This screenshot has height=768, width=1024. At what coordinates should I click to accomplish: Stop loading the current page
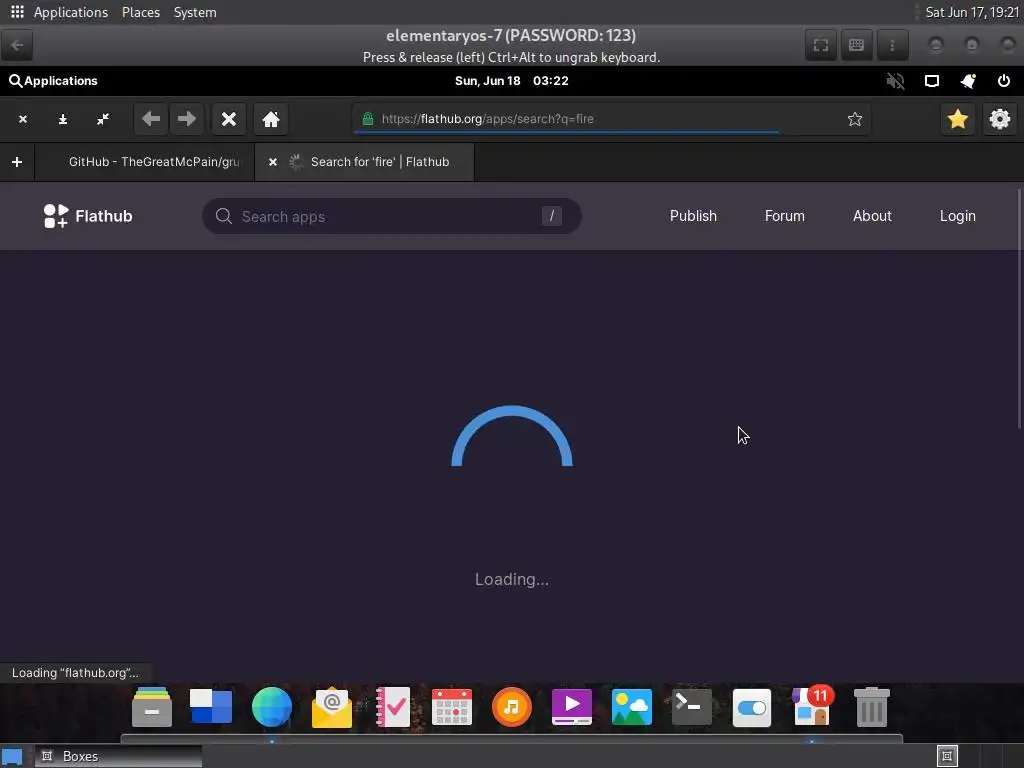[229, 119]
